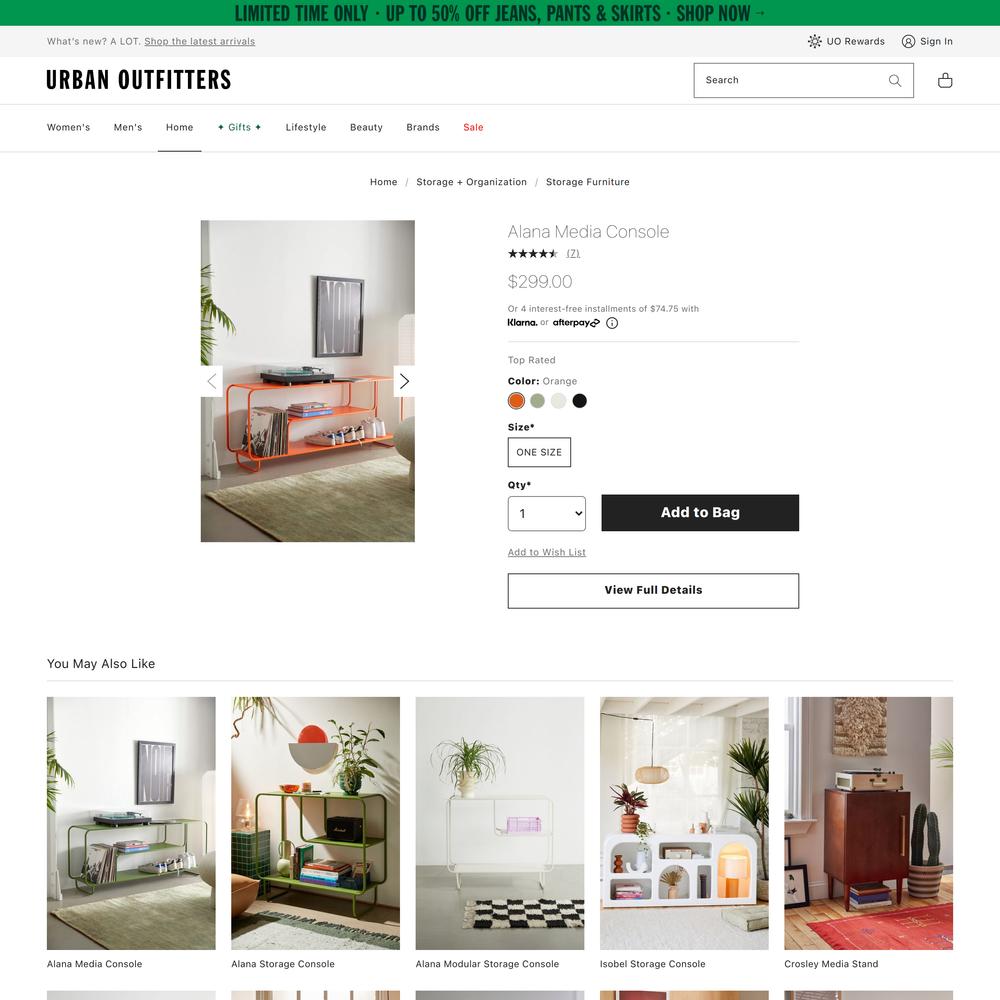Open UO Rewards sun icon

click(x=814, y=41)
